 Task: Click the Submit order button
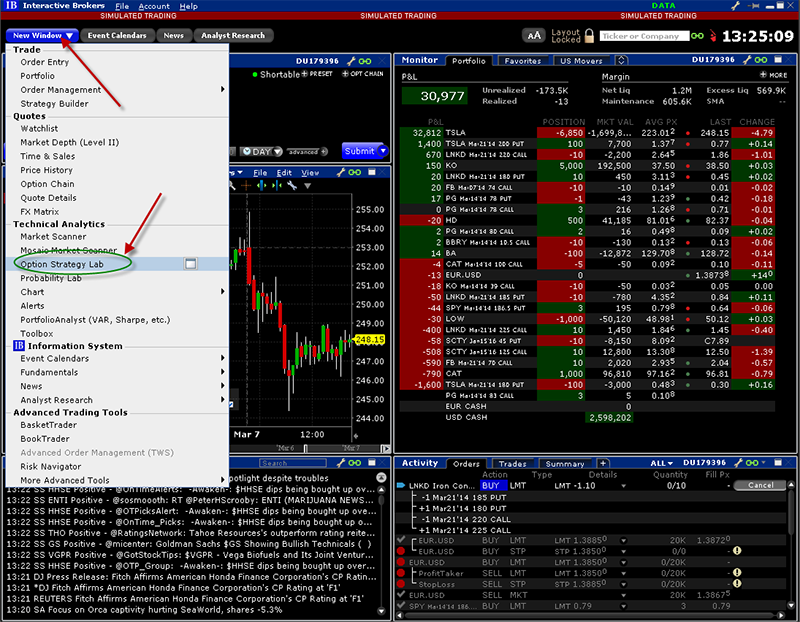[359, 151]
